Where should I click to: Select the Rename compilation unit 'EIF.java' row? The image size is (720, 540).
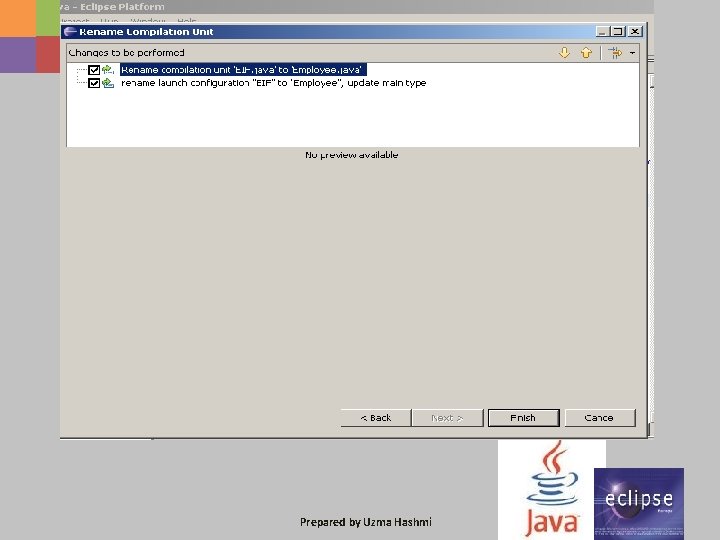pyautogui.click(x=243, y=70)
